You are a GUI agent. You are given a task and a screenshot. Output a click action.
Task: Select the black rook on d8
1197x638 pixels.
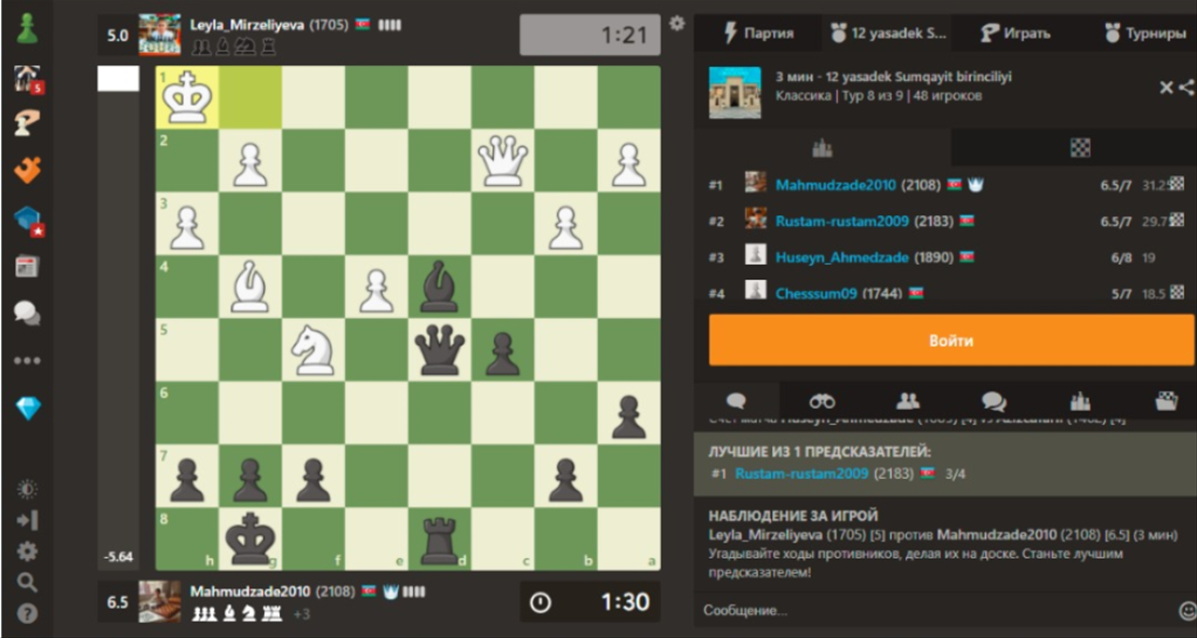coord(440,539)
